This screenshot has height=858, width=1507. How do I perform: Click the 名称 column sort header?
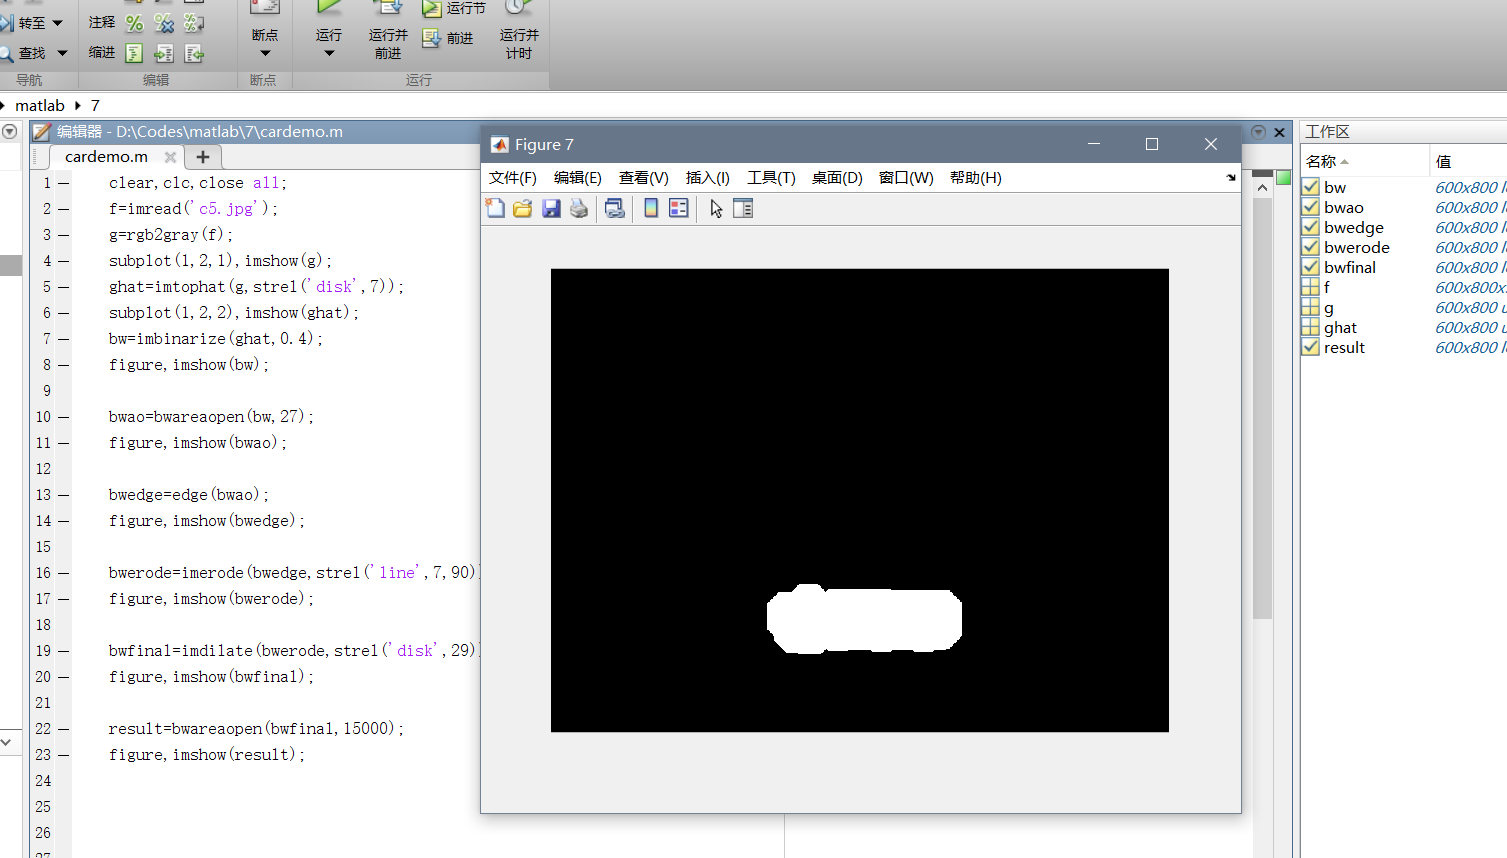1364,161
